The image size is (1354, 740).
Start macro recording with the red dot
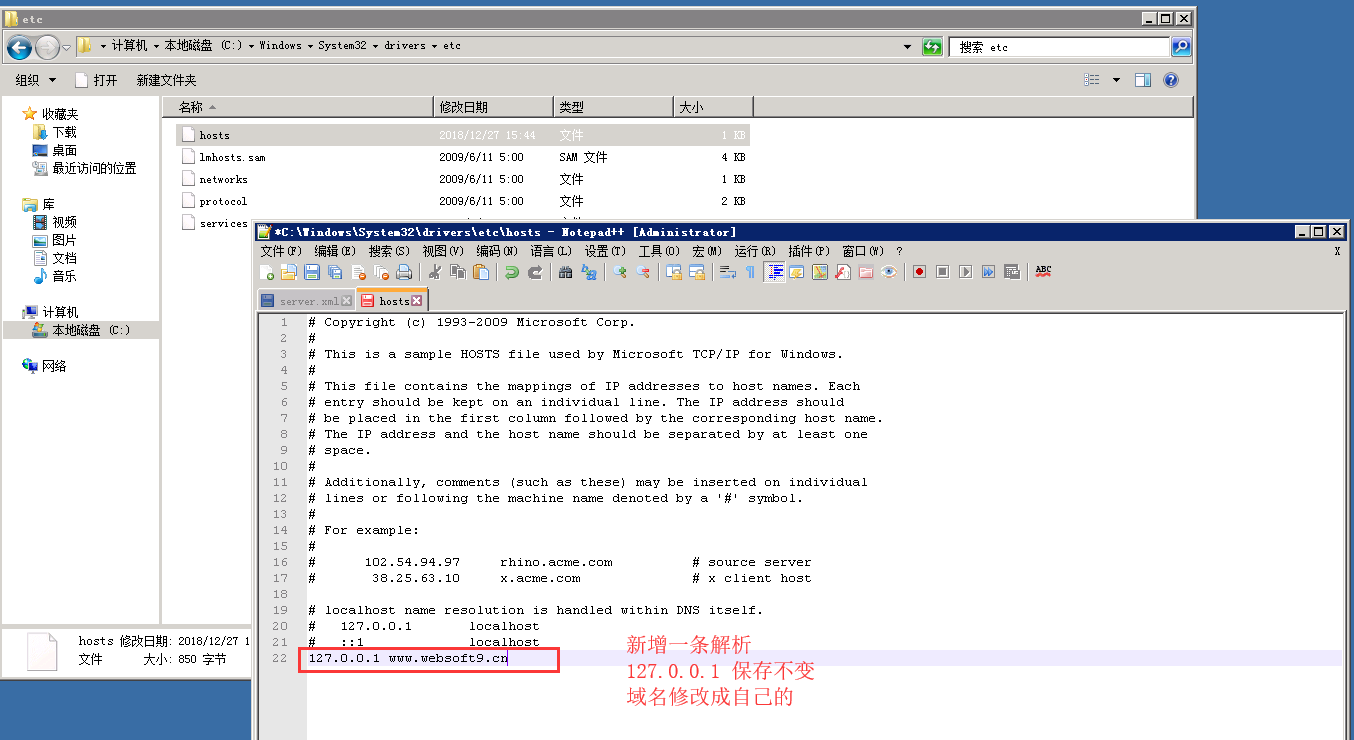click(919, 272)
